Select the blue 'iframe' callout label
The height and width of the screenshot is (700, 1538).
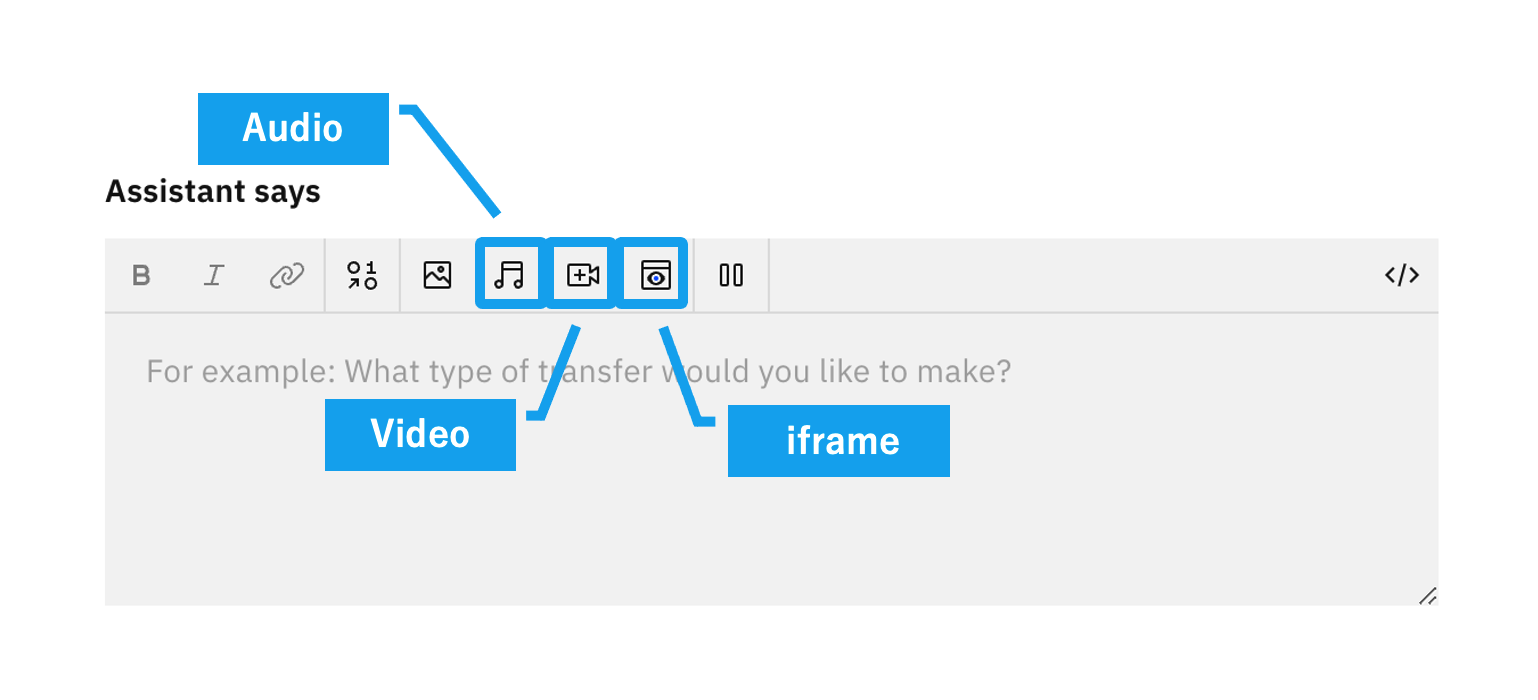tap(838, 441)
